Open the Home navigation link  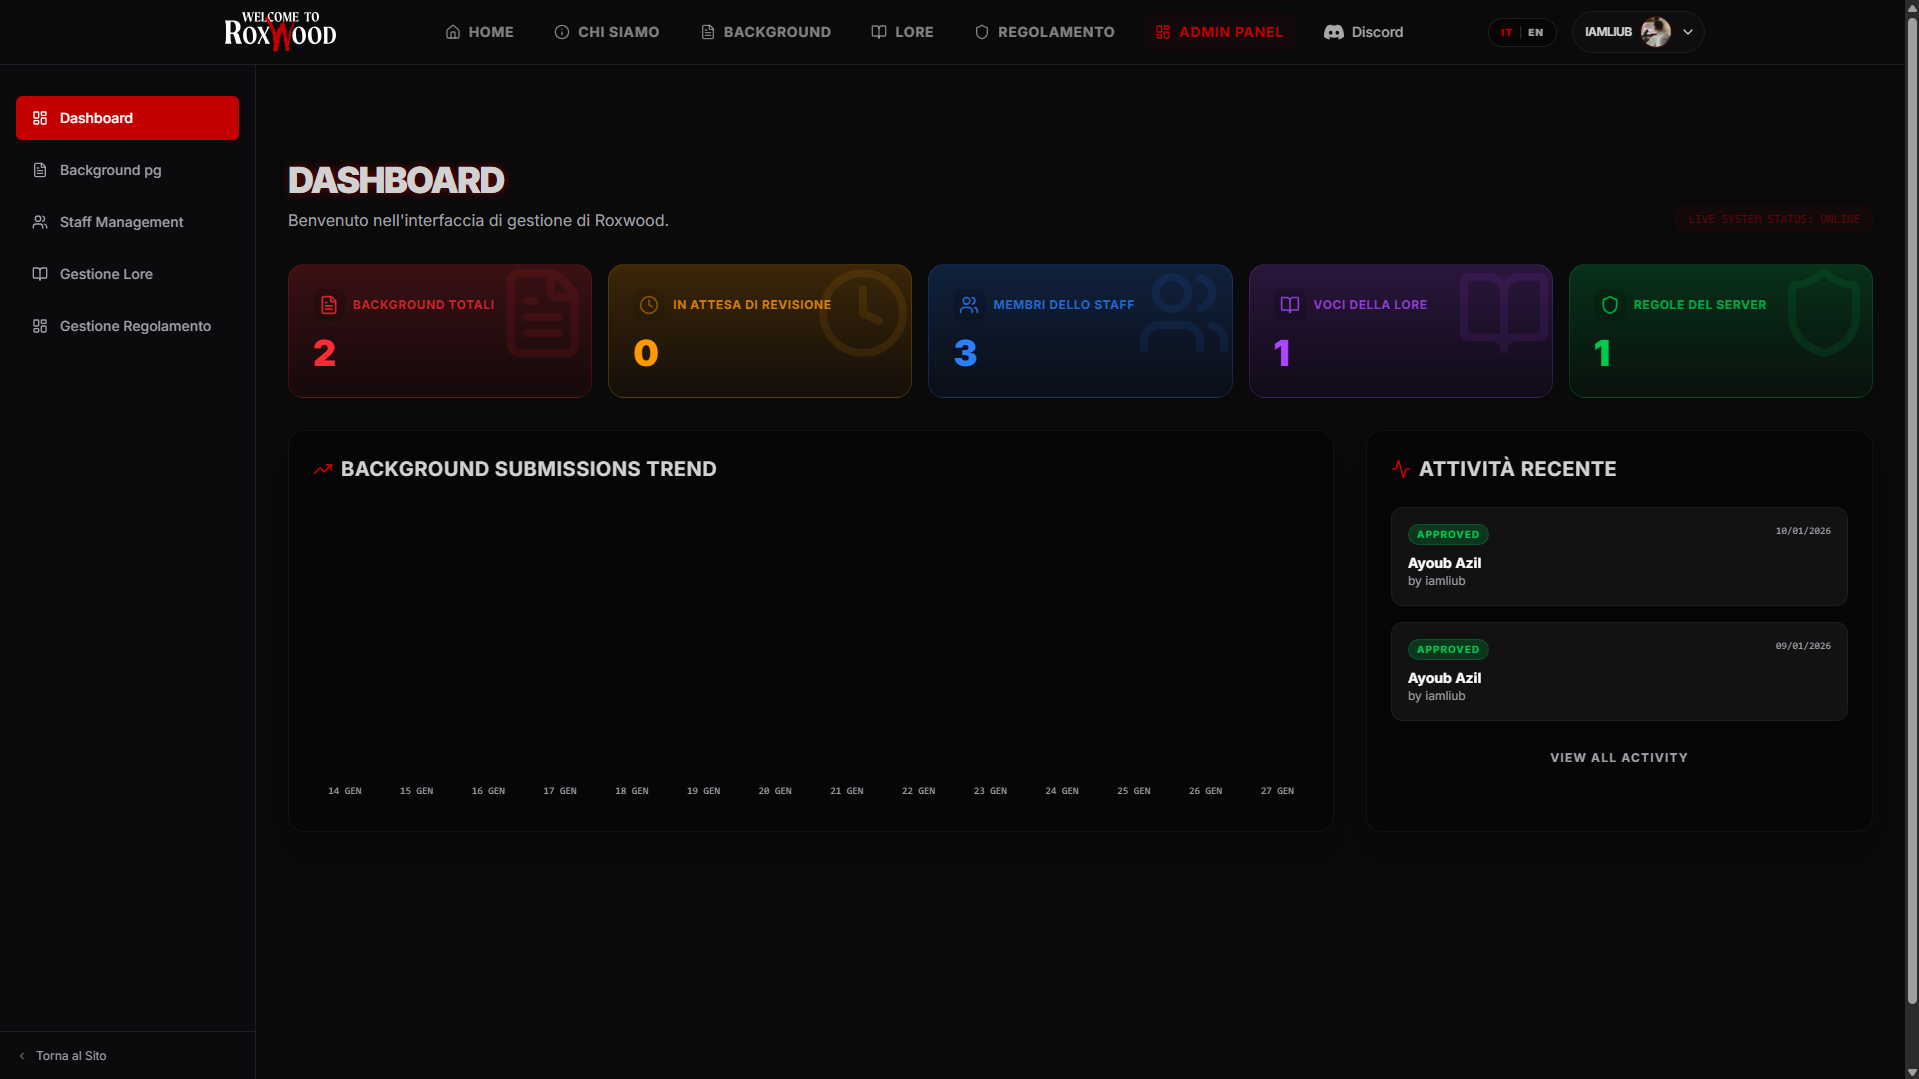(479, 32)
